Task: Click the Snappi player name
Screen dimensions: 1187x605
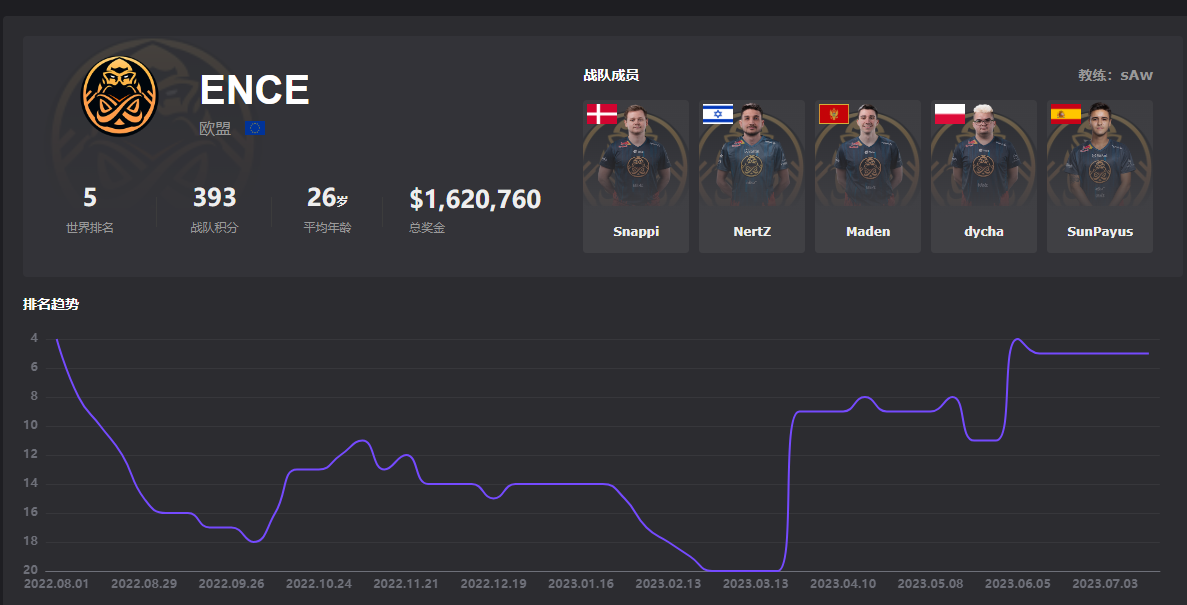Action: (636, 232)
